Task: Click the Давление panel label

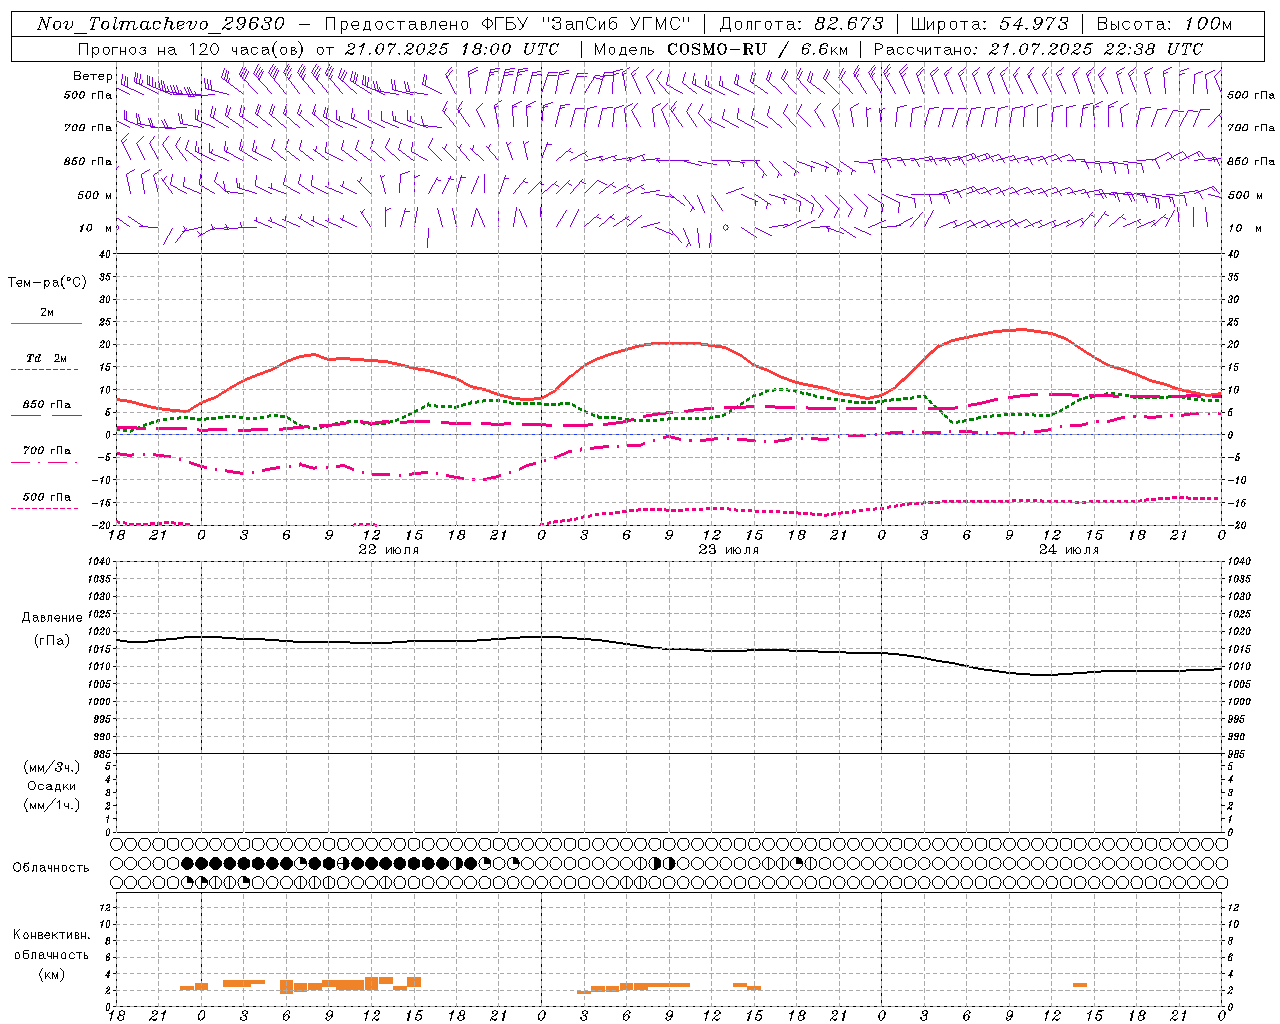Action: point(52,618)
